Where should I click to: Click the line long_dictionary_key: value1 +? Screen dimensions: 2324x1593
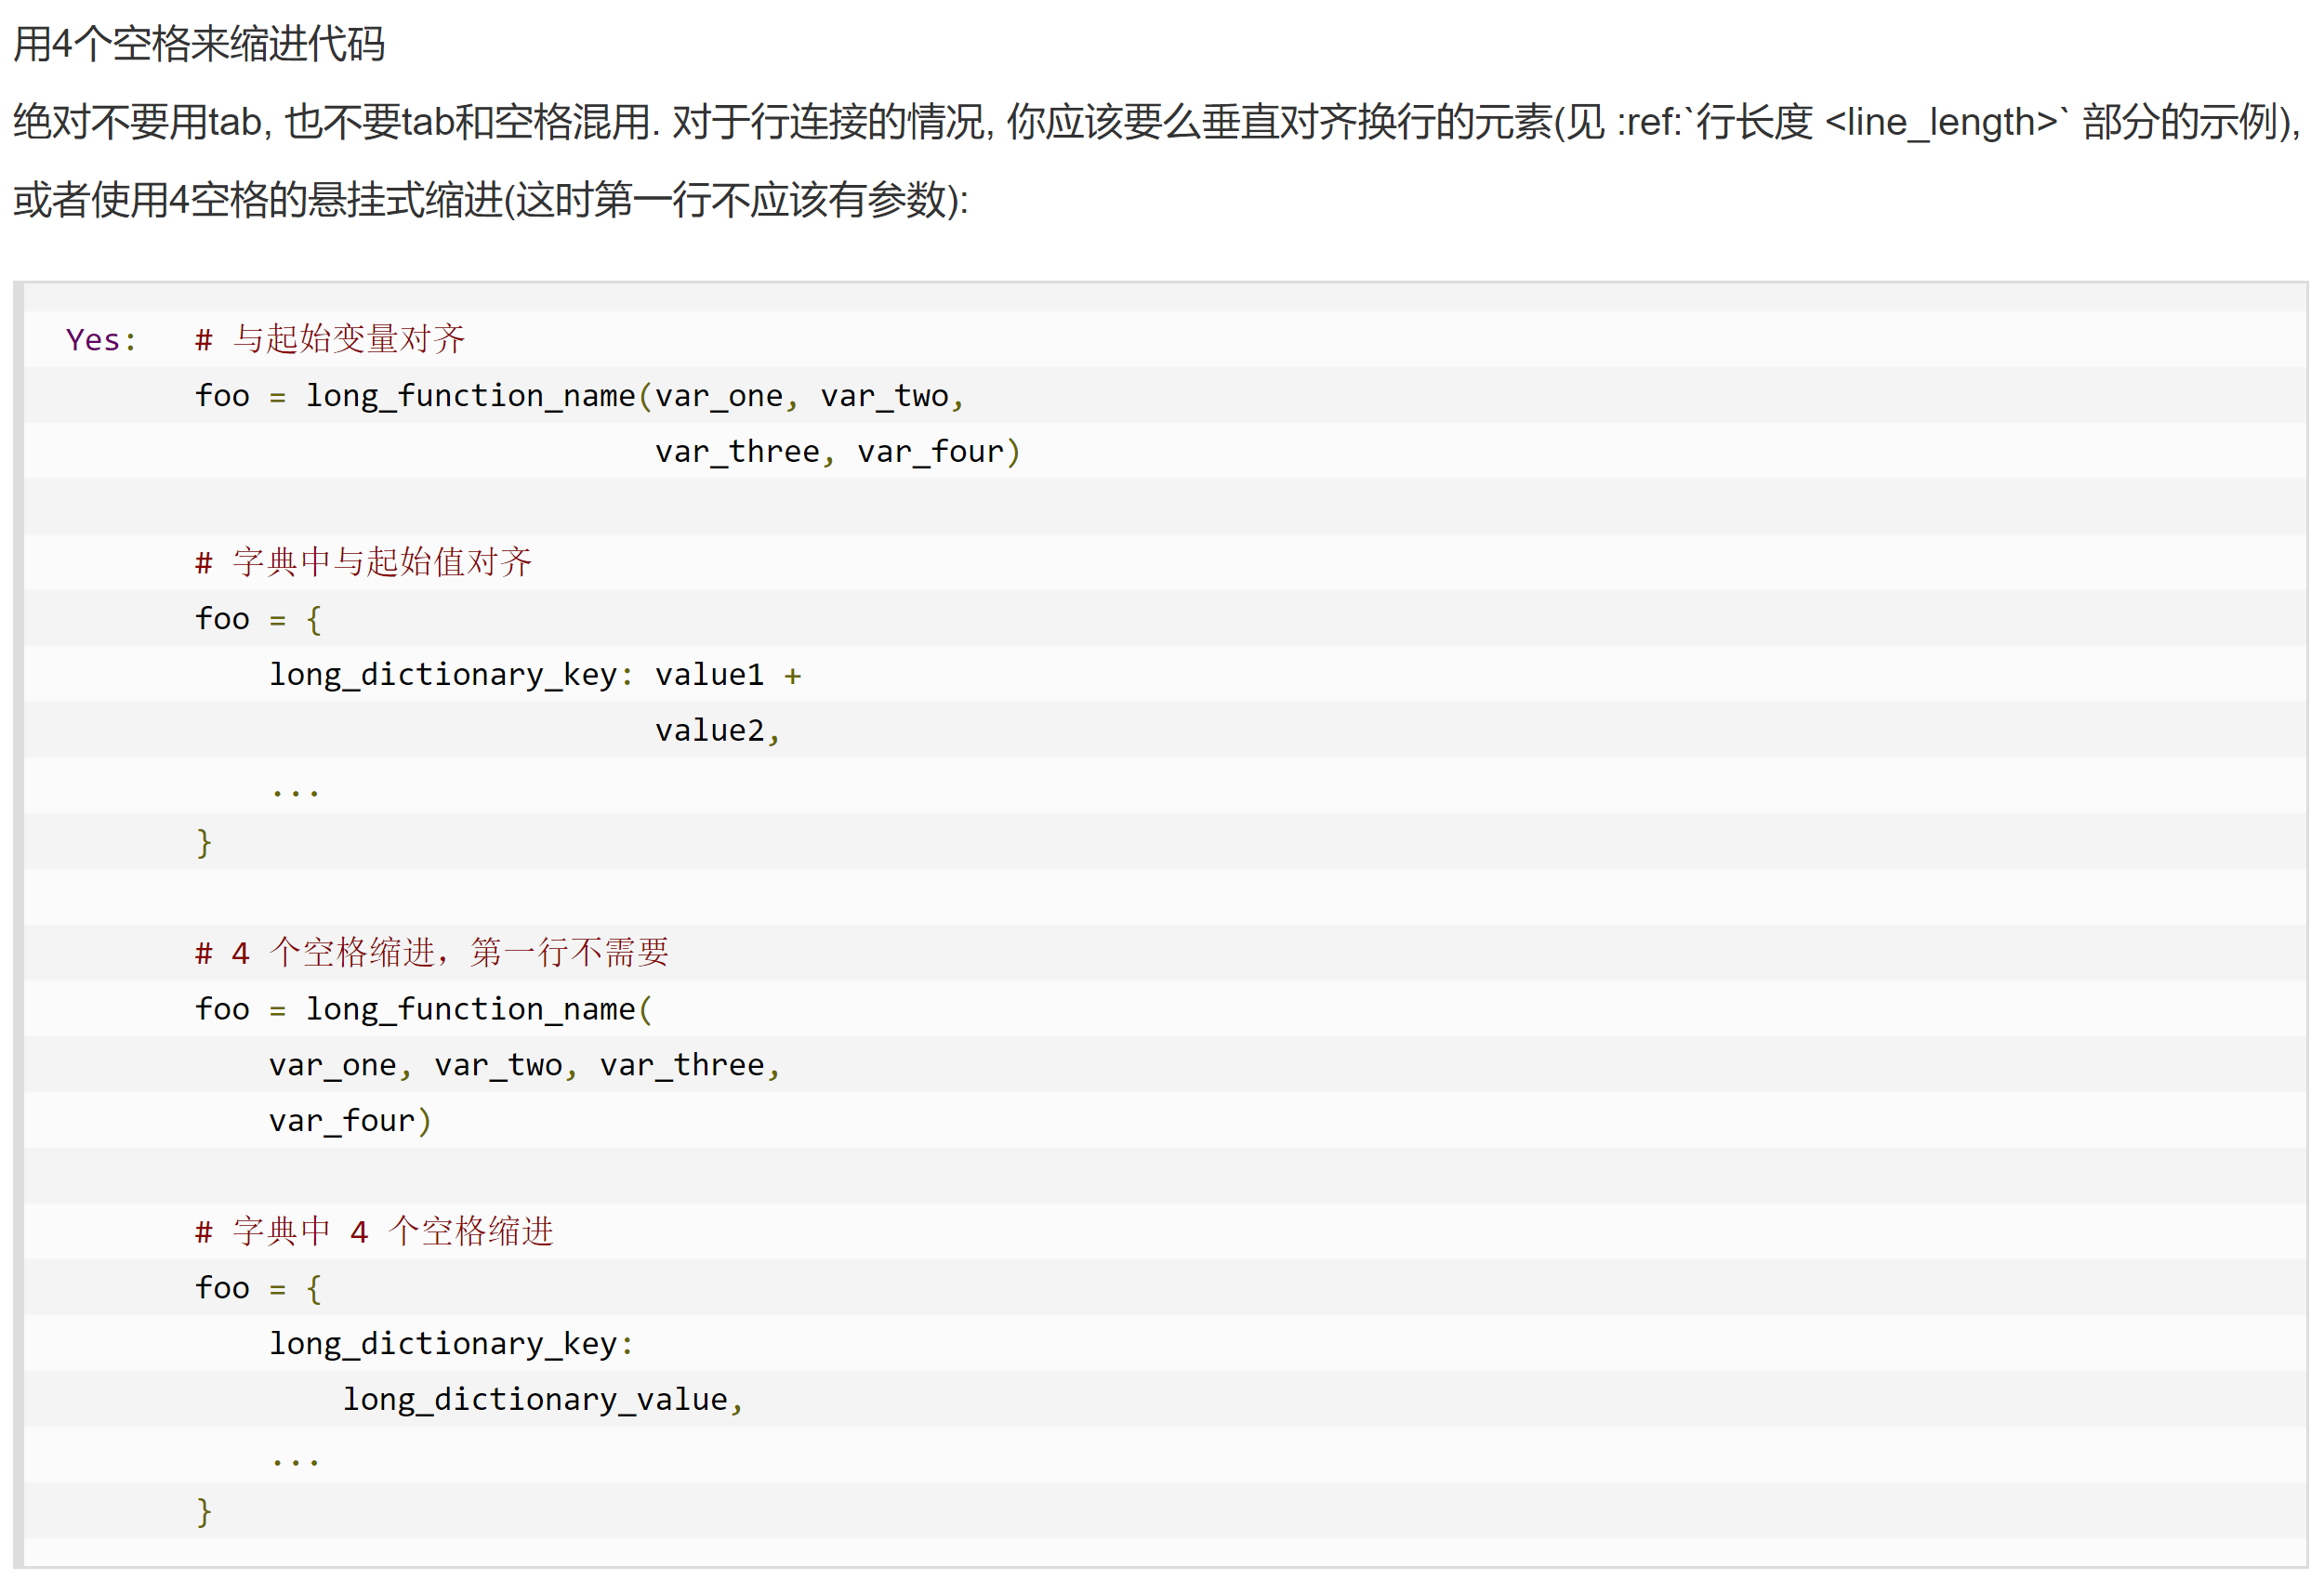point(535,675)
